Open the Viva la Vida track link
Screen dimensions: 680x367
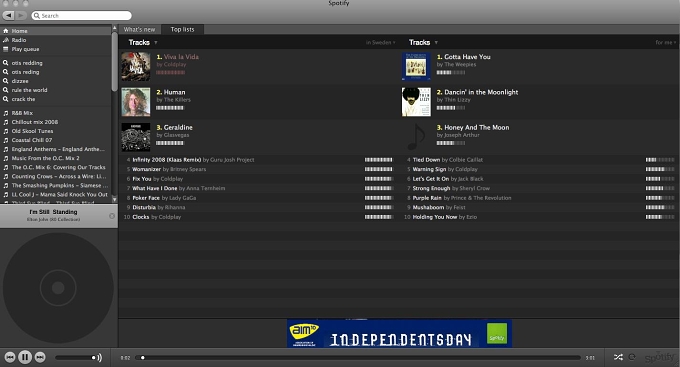click(x=181, y=57)
